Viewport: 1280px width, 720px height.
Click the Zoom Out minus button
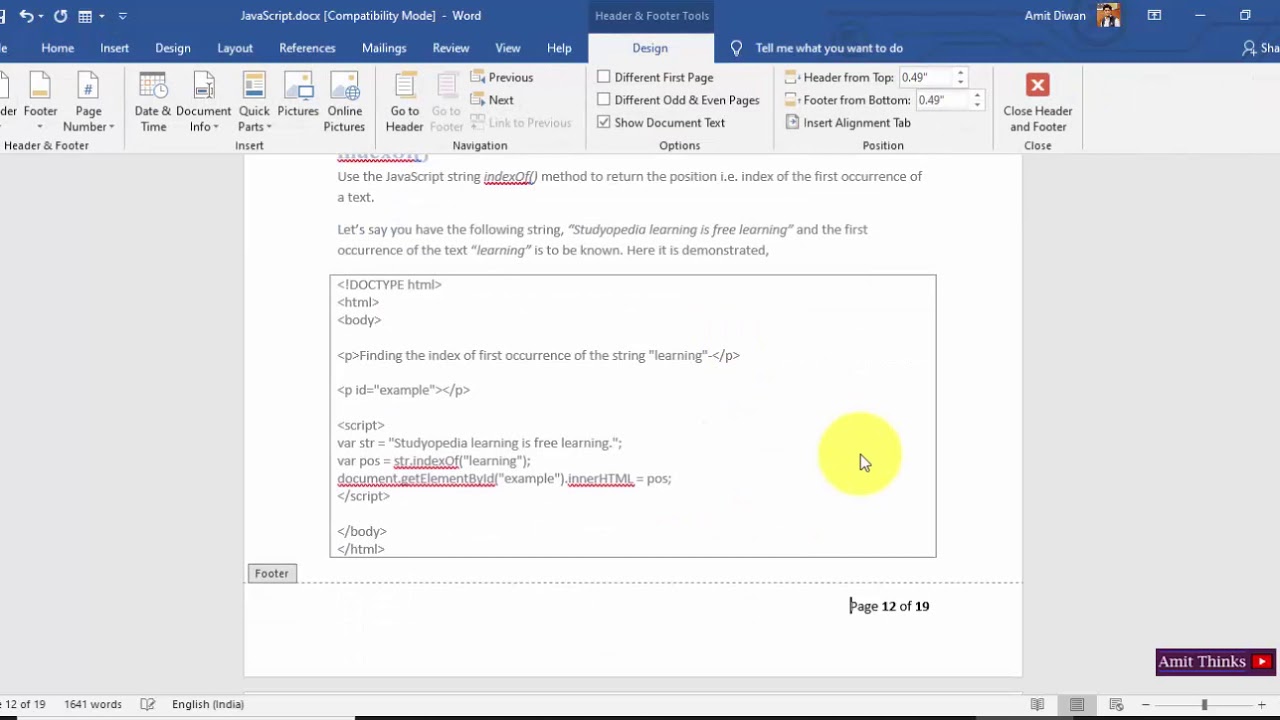(x=1146, y=704)
